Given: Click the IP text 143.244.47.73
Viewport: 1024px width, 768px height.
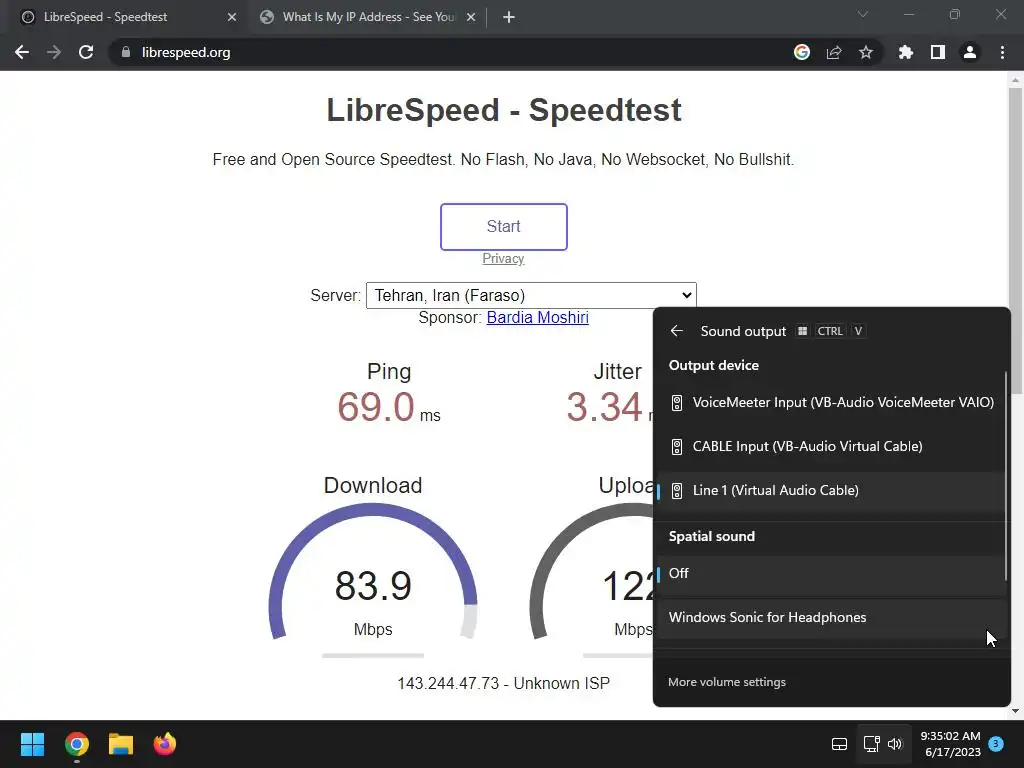Looking at the screenshot, I should pyautogui.click(x=448, y=683).
